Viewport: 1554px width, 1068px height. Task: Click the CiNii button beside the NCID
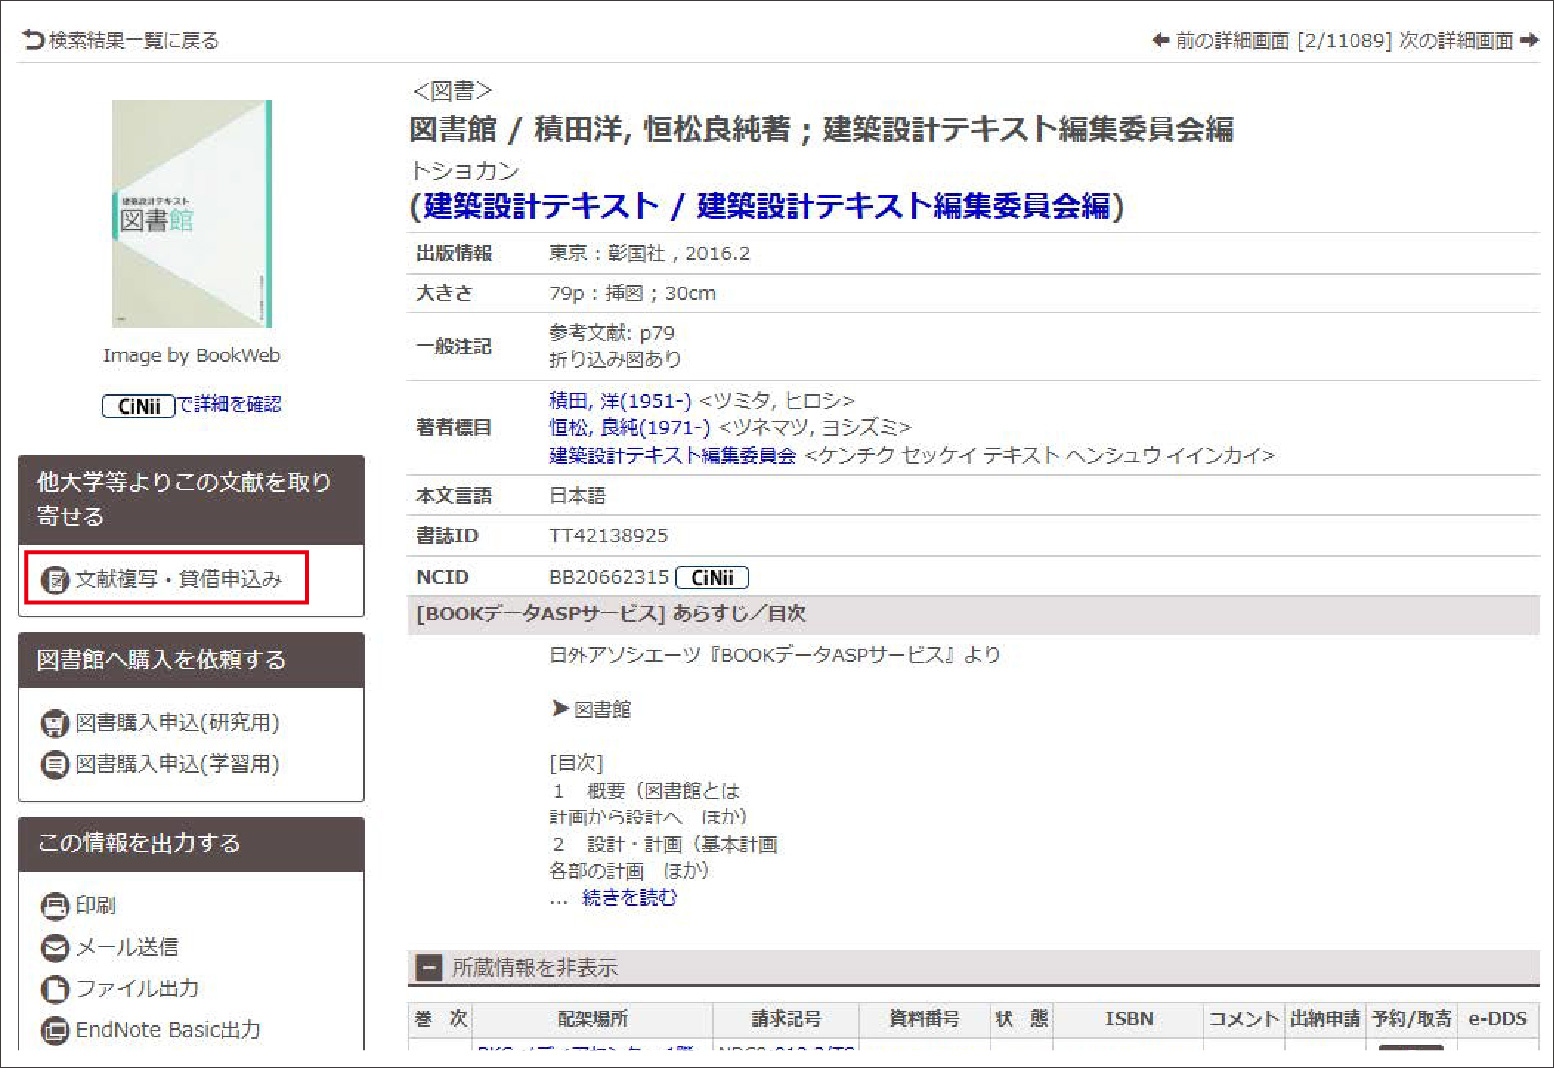[x=711, y=578]
